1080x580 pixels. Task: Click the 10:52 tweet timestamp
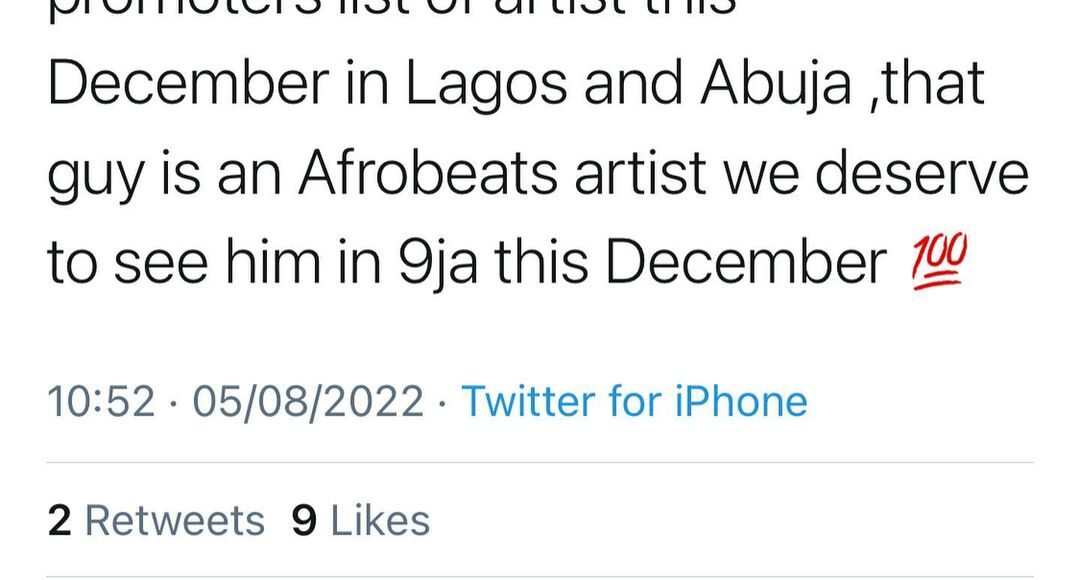click(101, 402)
